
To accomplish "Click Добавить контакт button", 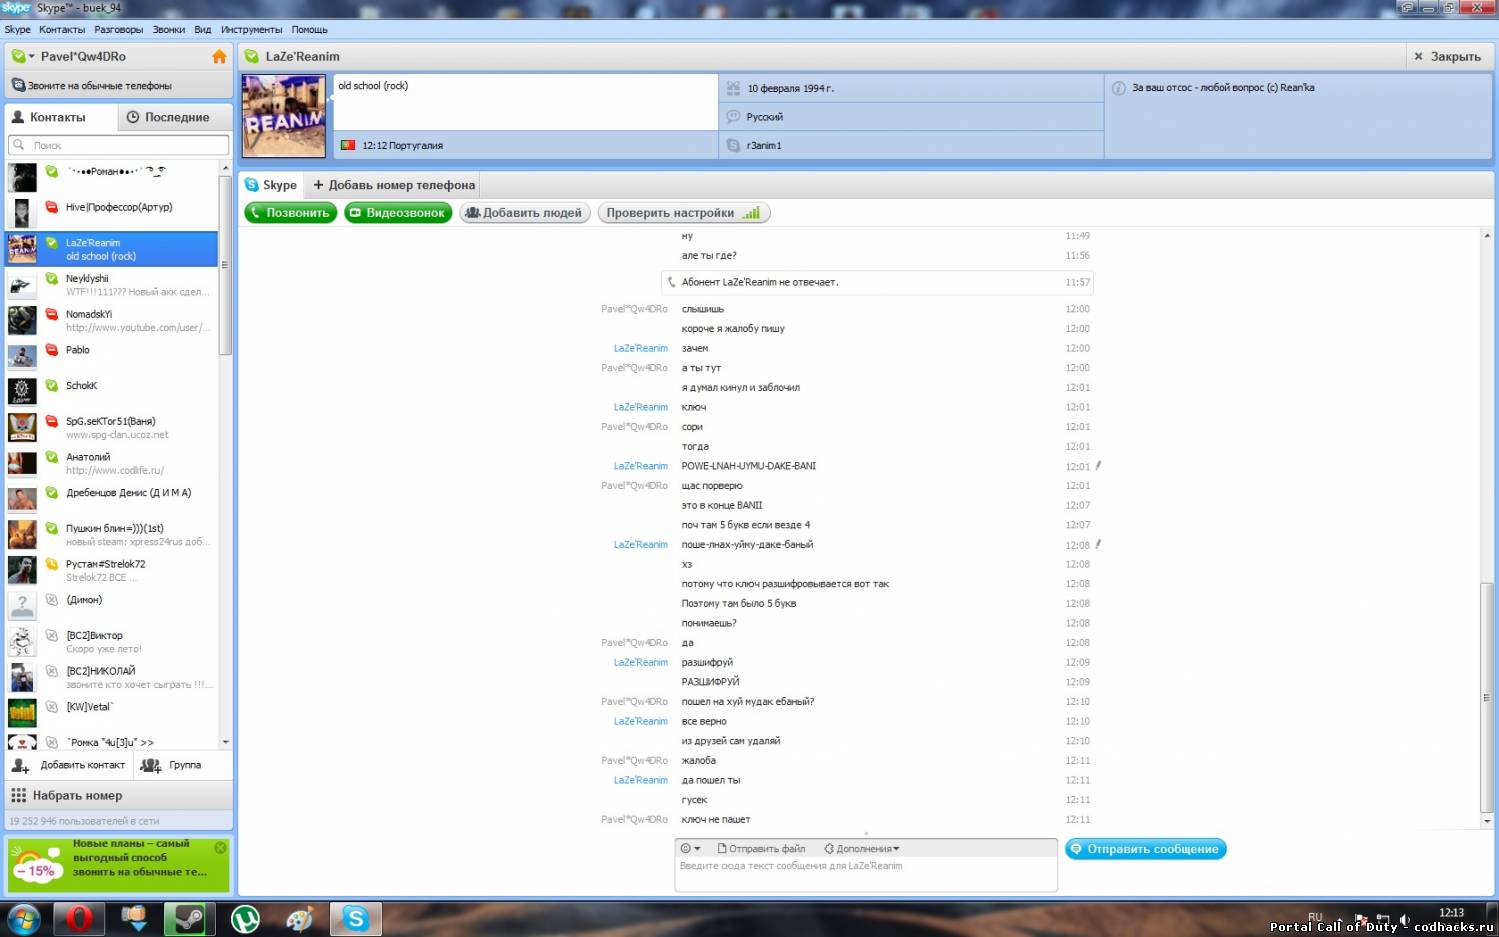I will pyautogui.click(x=69, y=765).
